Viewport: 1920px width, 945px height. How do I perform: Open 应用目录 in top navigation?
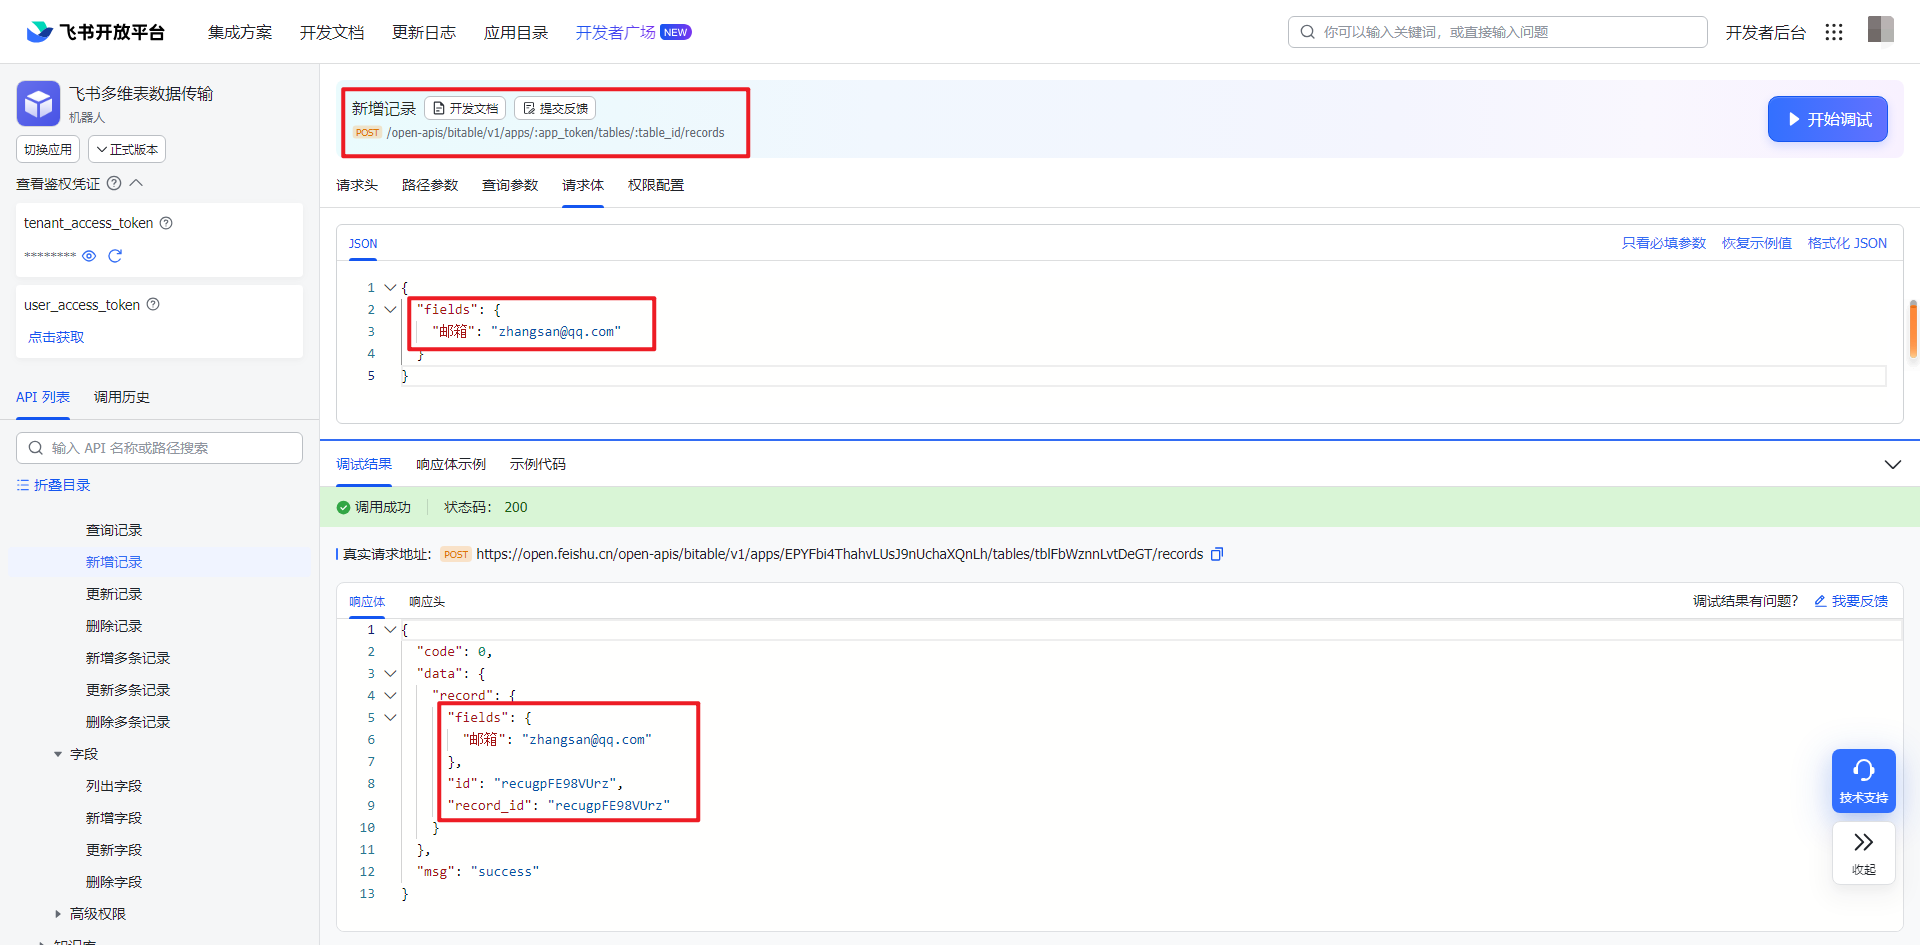[x=516, y=32]
